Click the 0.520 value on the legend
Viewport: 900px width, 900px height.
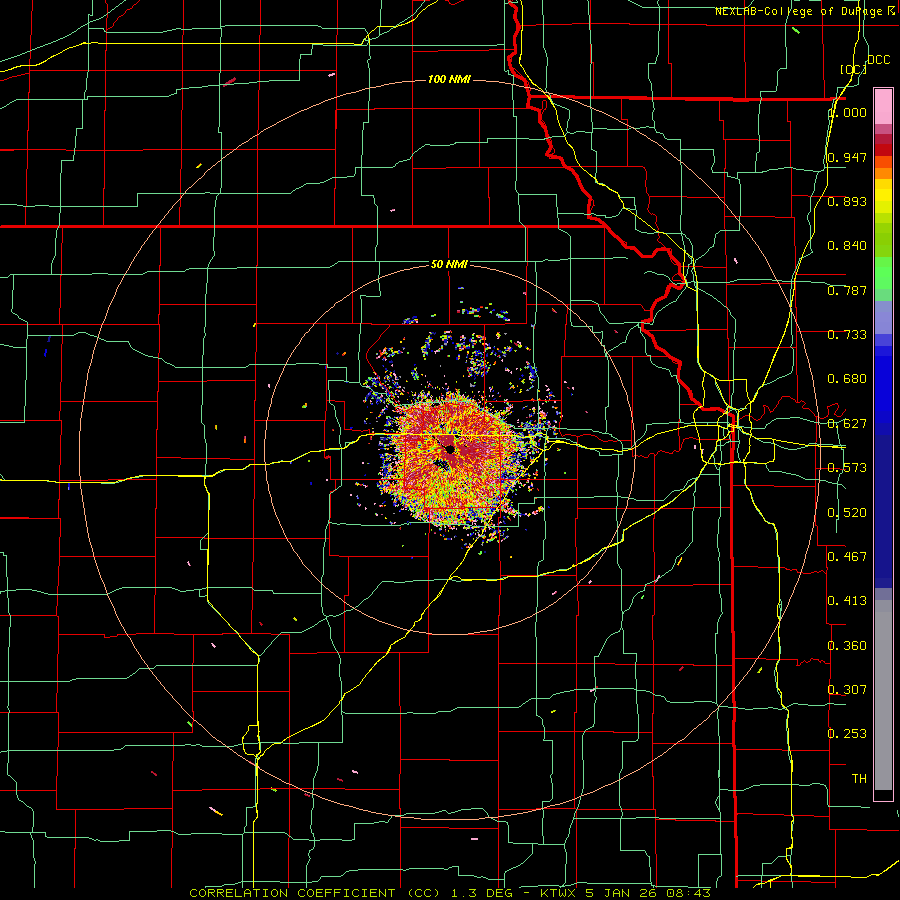tap(847, 513)
